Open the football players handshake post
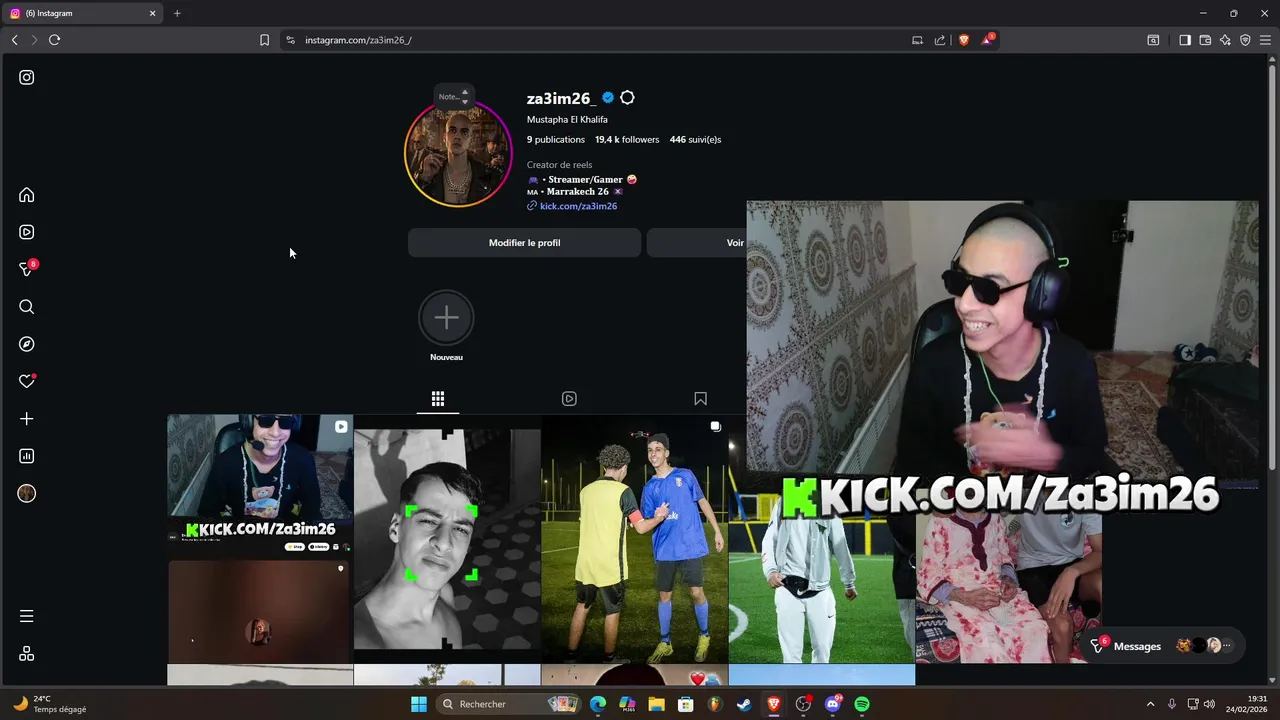This screenshot has height=720, width=1280. tap(634, 539)
